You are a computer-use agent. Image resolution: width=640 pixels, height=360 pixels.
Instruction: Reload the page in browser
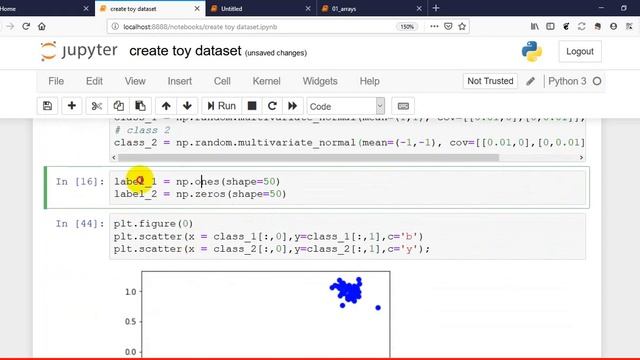pyautogui.click(x=26, y=27)
